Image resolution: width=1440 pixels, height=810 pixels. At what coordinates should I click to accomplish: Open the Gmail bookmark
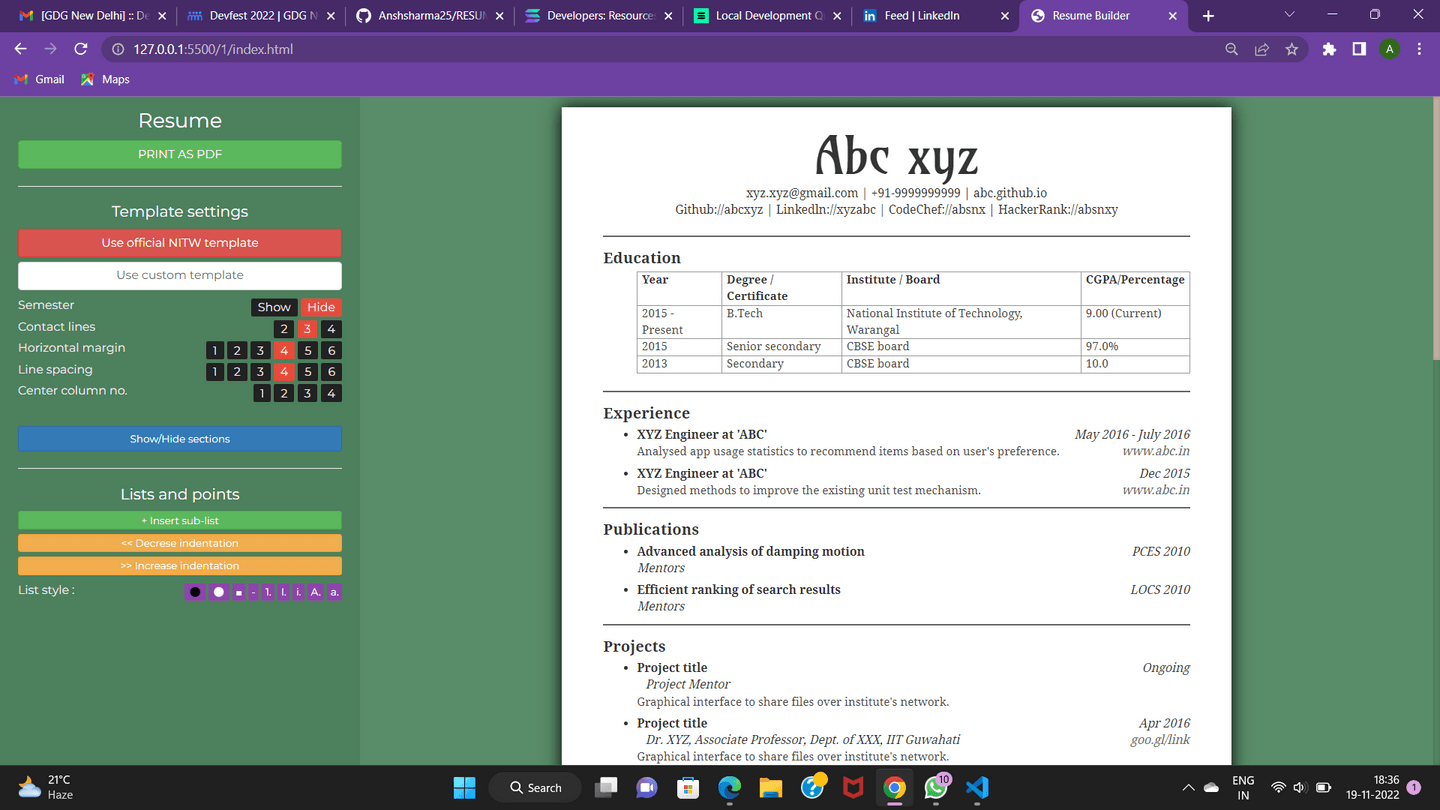40,79
